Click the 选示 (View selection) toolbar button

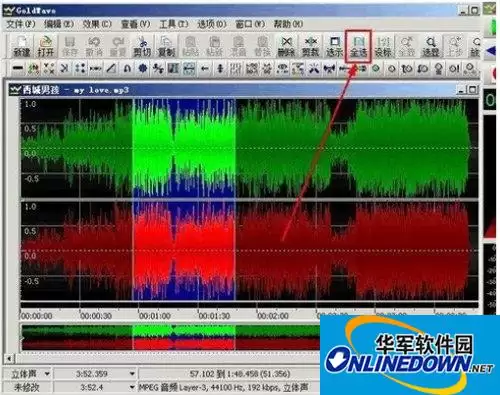coord(334,46)
